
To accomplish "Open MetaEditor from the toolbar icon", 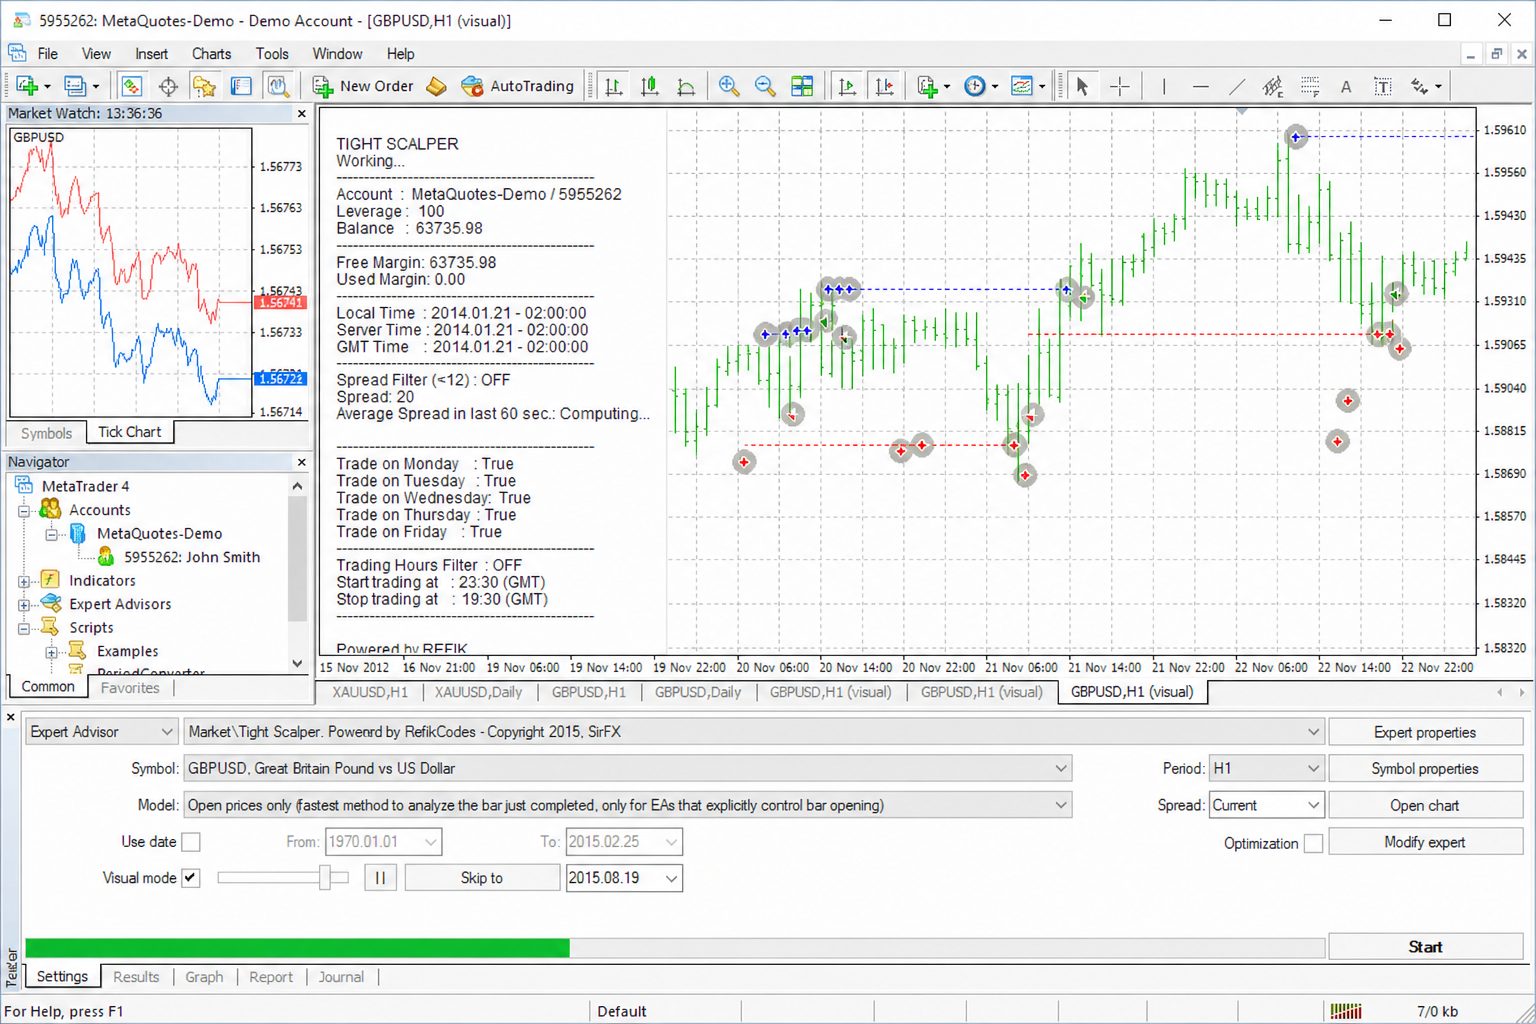I will [436, 86].
